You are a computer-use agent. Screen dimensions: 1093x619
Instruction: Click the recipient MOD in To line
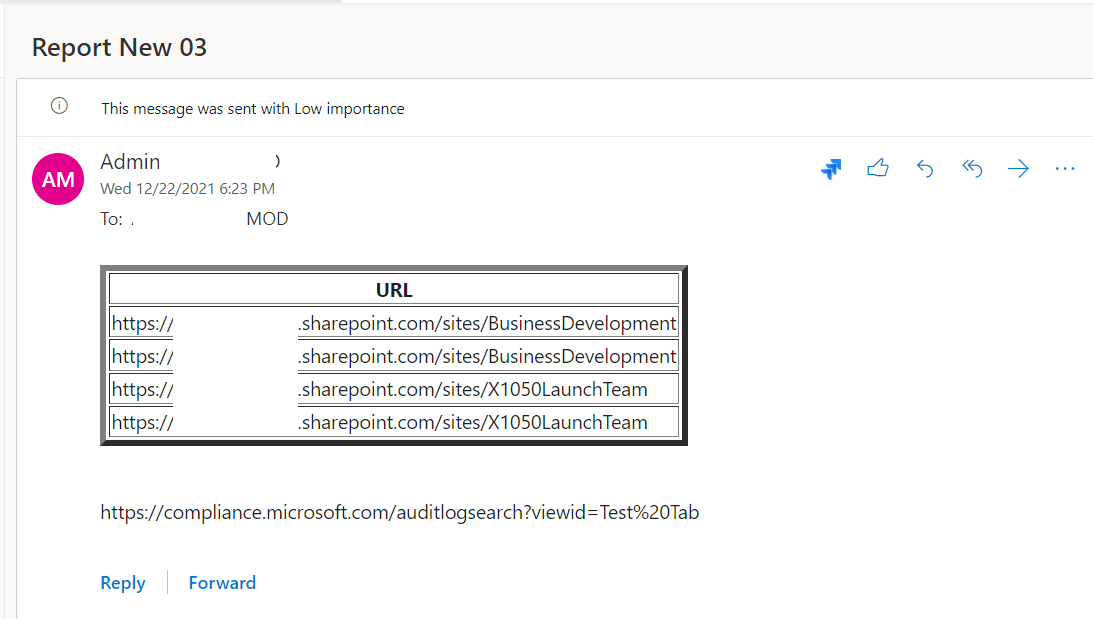[x=267, y=219]
